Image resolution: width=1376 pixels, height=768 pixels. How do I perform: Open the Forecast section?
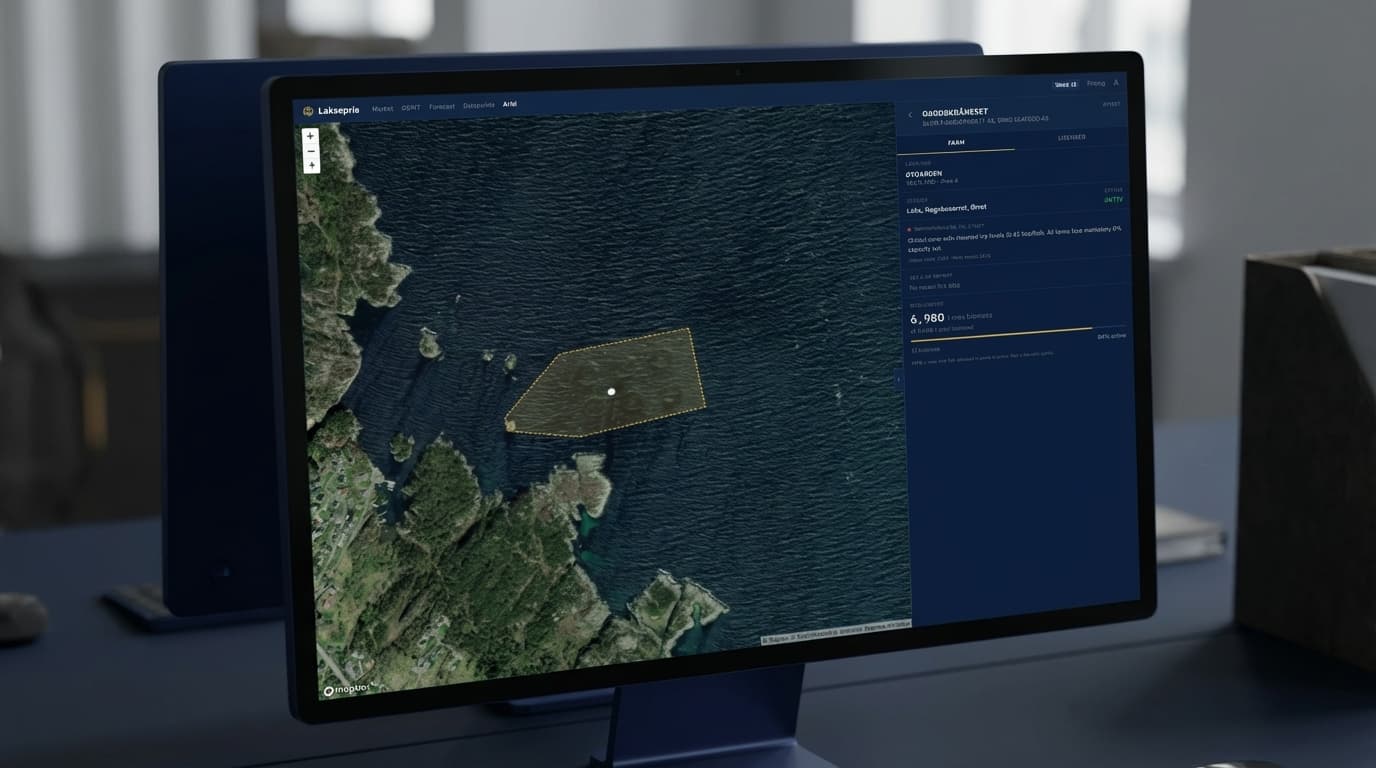pyautogui.click(x=440, y=105)
